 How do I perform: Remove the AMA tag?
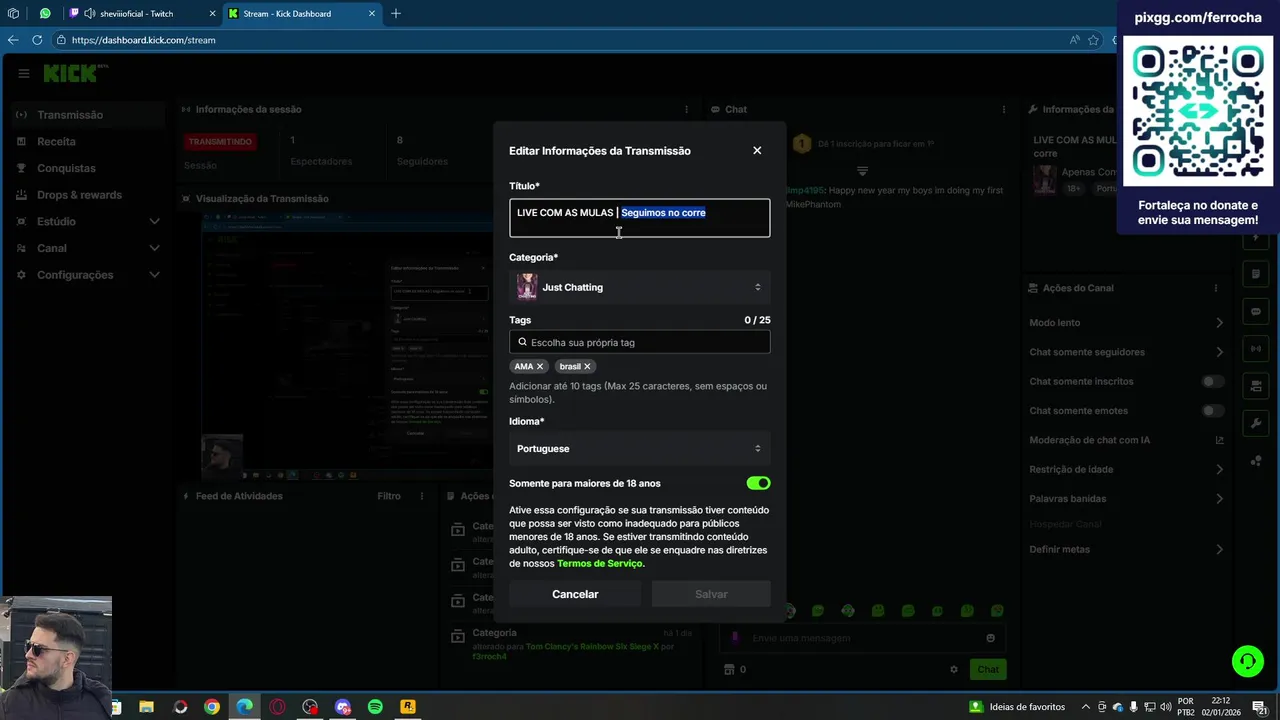(540, 367)
